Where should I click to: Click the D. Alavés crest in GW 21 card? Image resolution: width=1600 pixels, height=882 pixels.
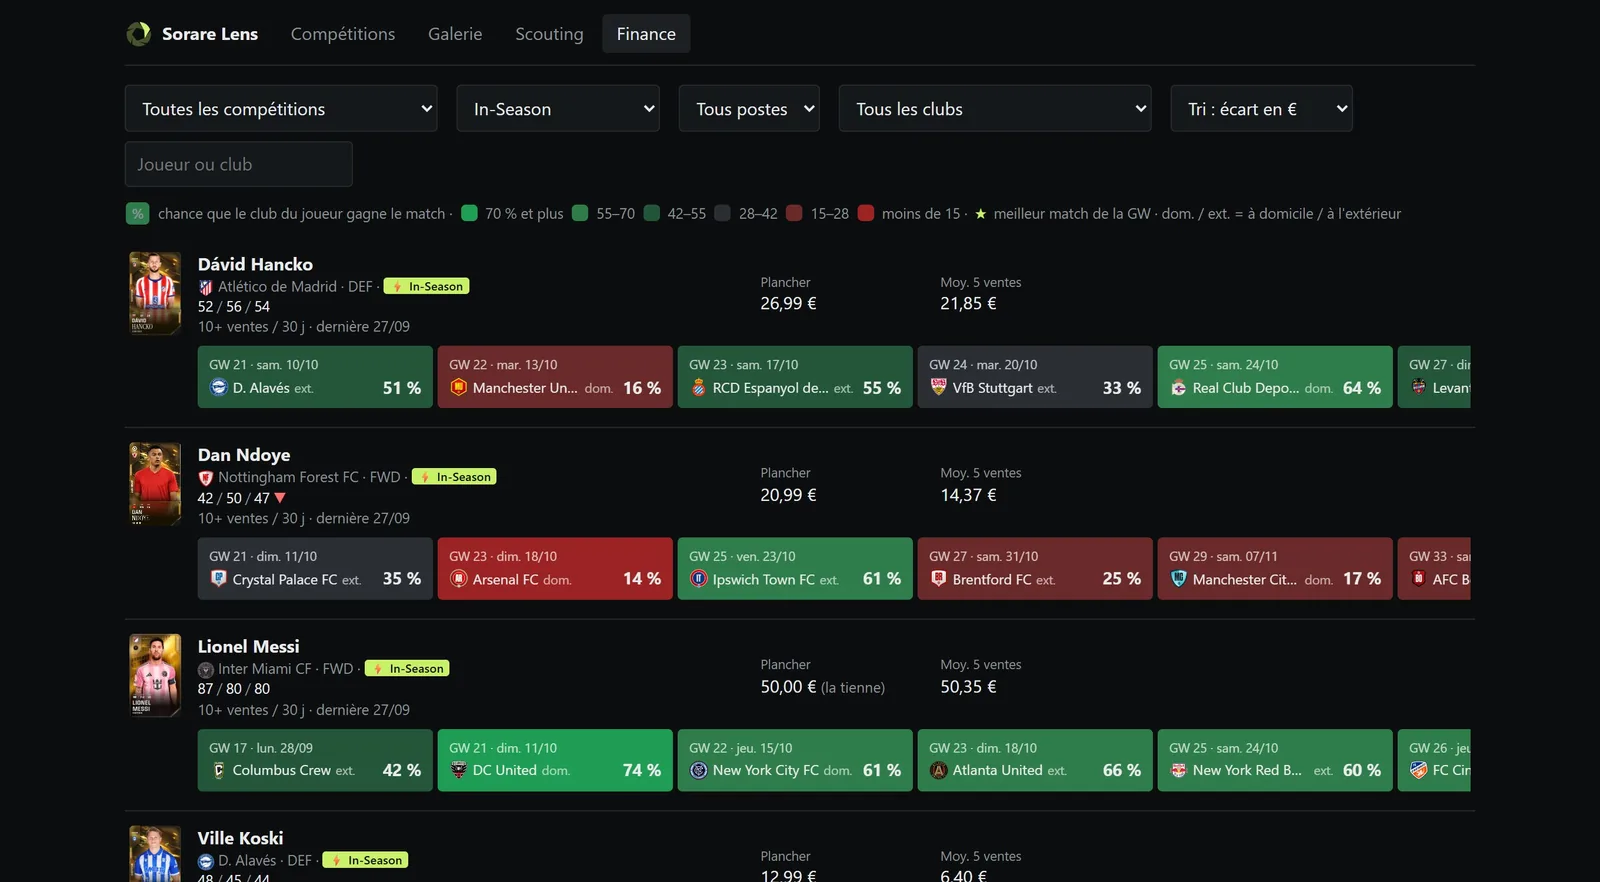(219, 388)
